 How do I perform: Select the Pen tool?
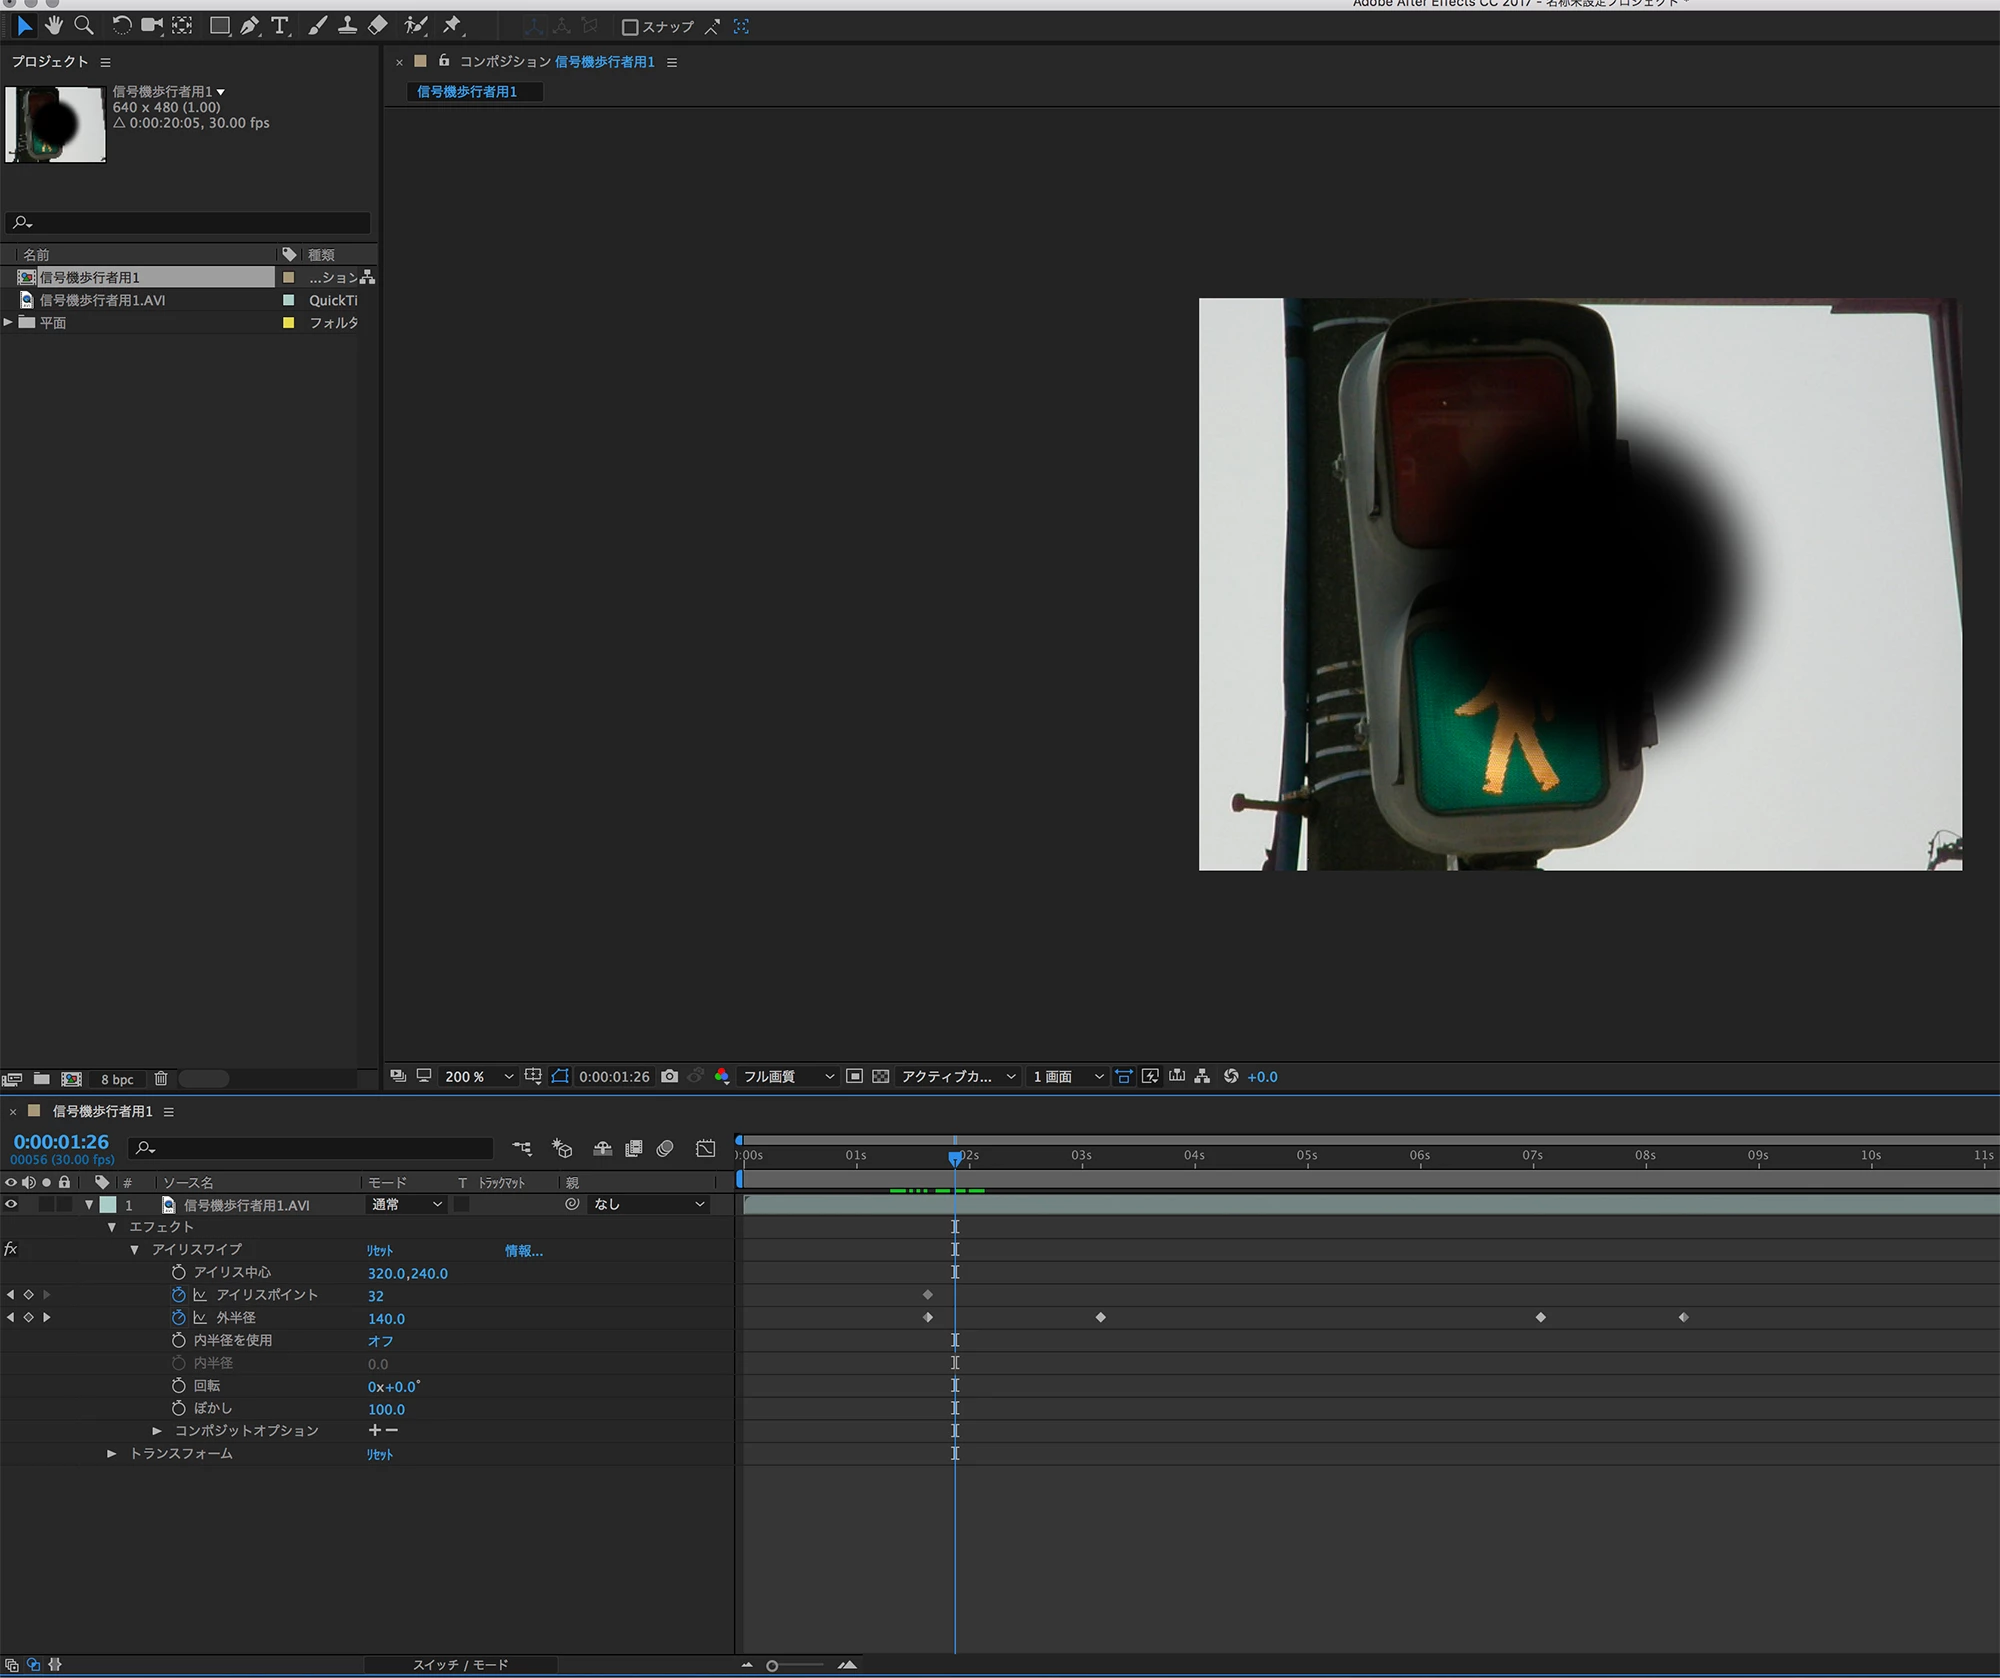pyautogui.click(x=249, y=26)
